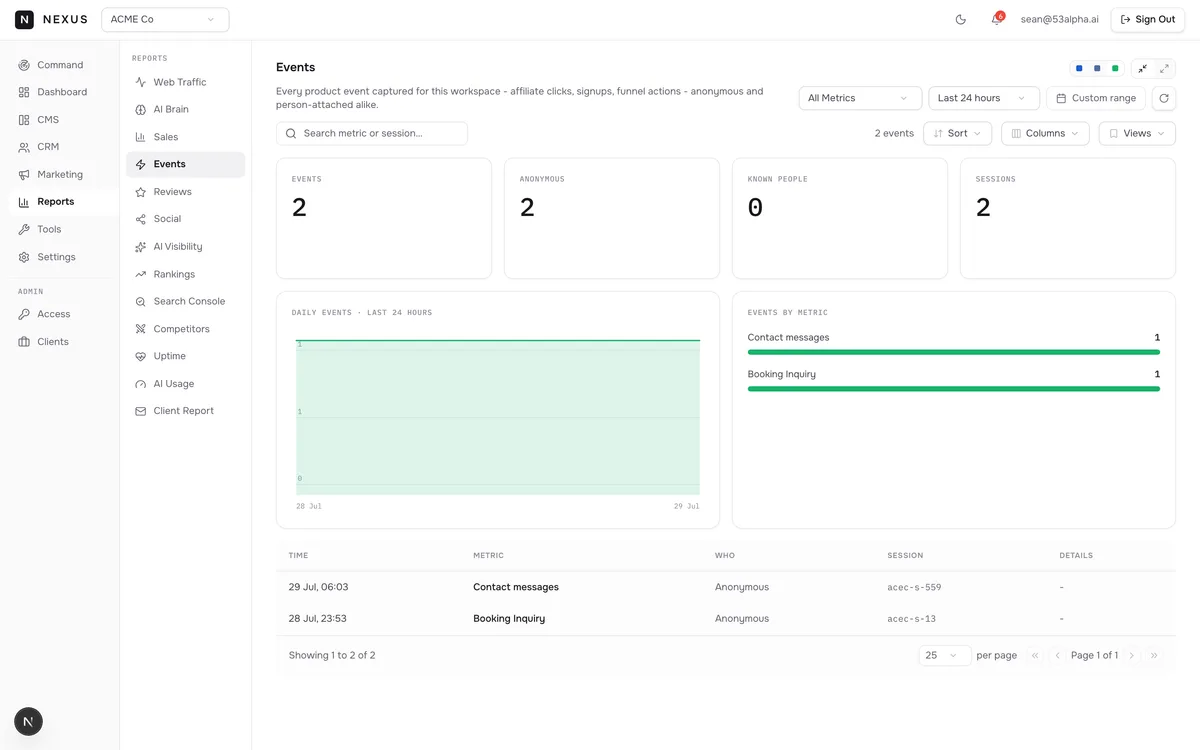Screen dimensions: 1200x750
Task: Open the Marketing section
Action: point(60,175)
